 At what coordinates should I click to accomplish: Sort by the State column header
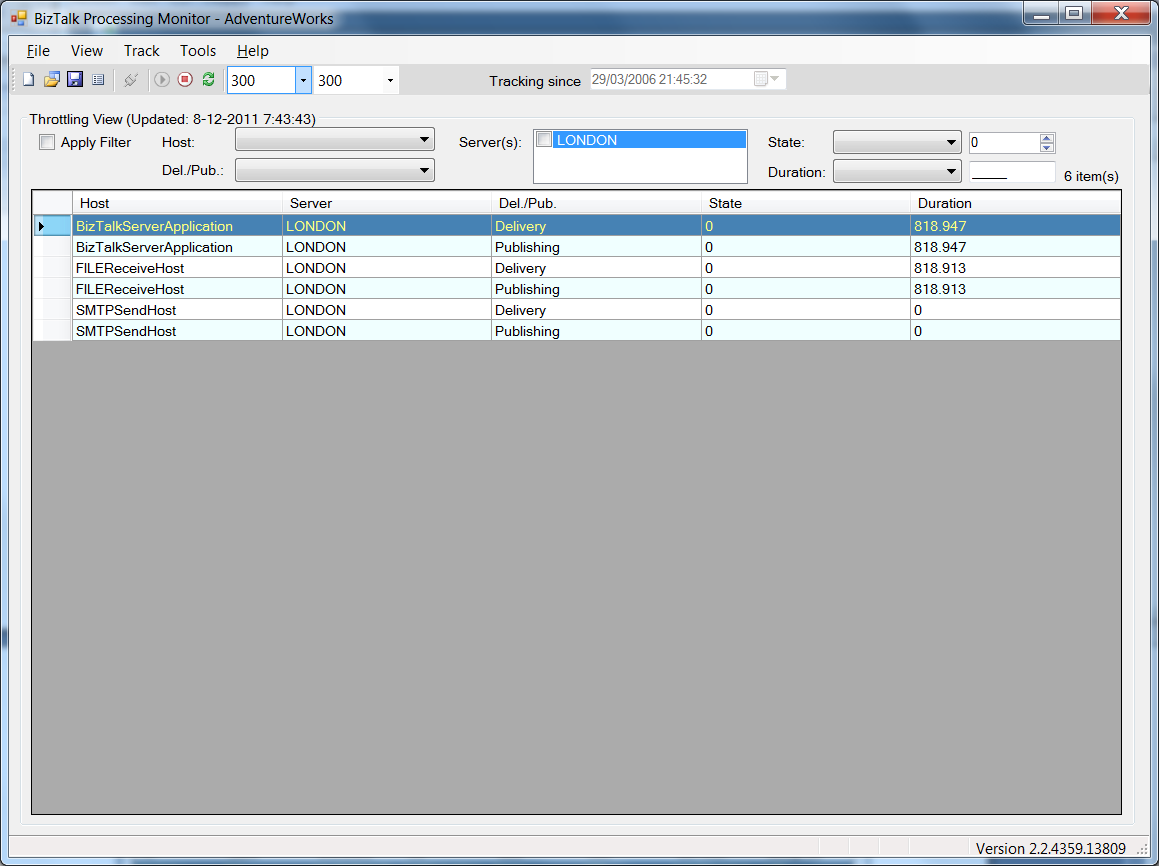point(806,203)
